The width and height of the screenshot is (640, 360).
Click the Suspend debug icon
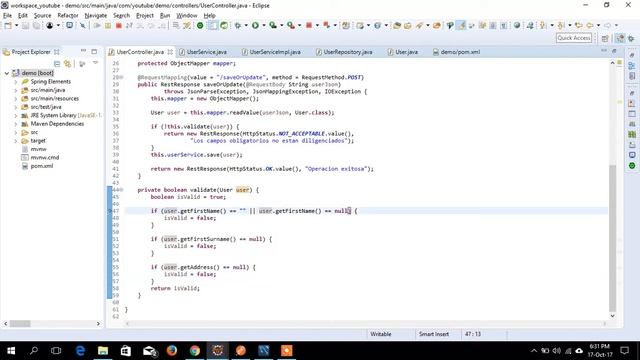coord(108,26)
